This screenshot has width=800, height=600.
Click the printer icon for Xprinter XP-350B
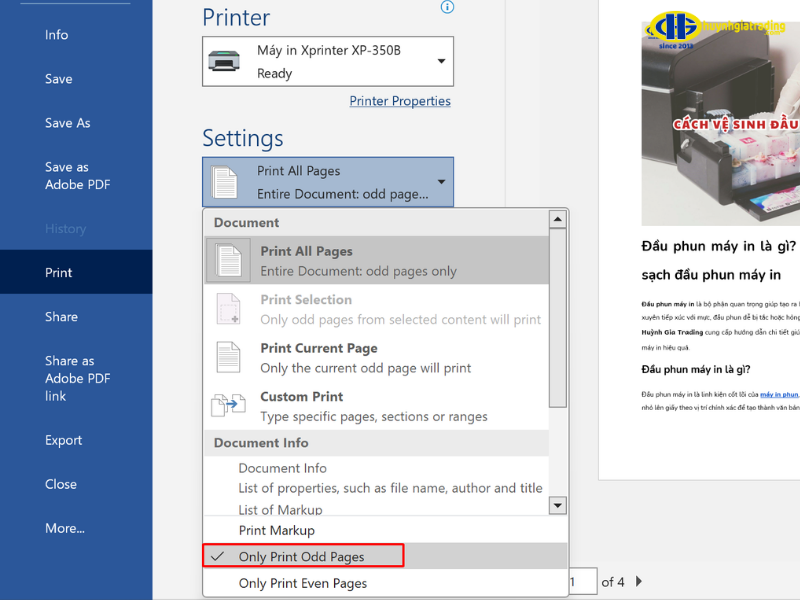[225, 60]
